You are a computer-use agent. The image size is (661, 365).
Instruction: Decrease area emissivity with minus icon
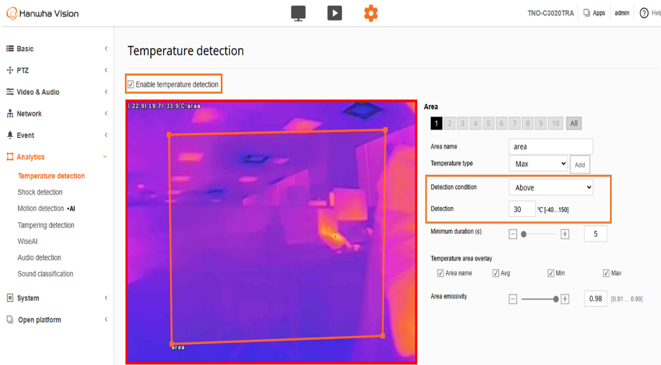[x=513, y=299]
